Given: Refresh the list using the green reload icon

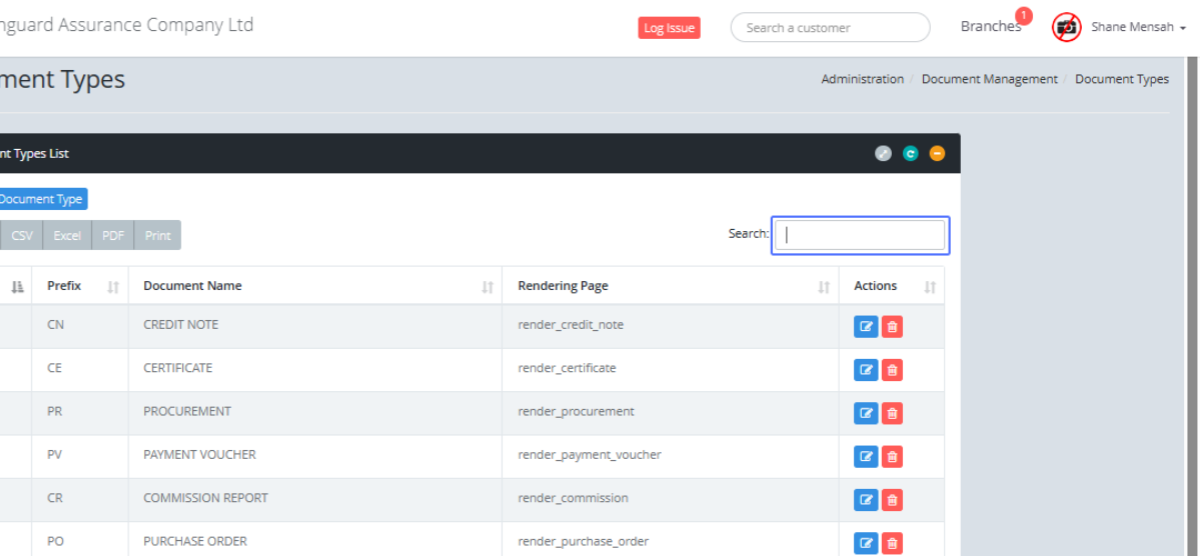Looking at the screenshot, I should click(910, 153).
